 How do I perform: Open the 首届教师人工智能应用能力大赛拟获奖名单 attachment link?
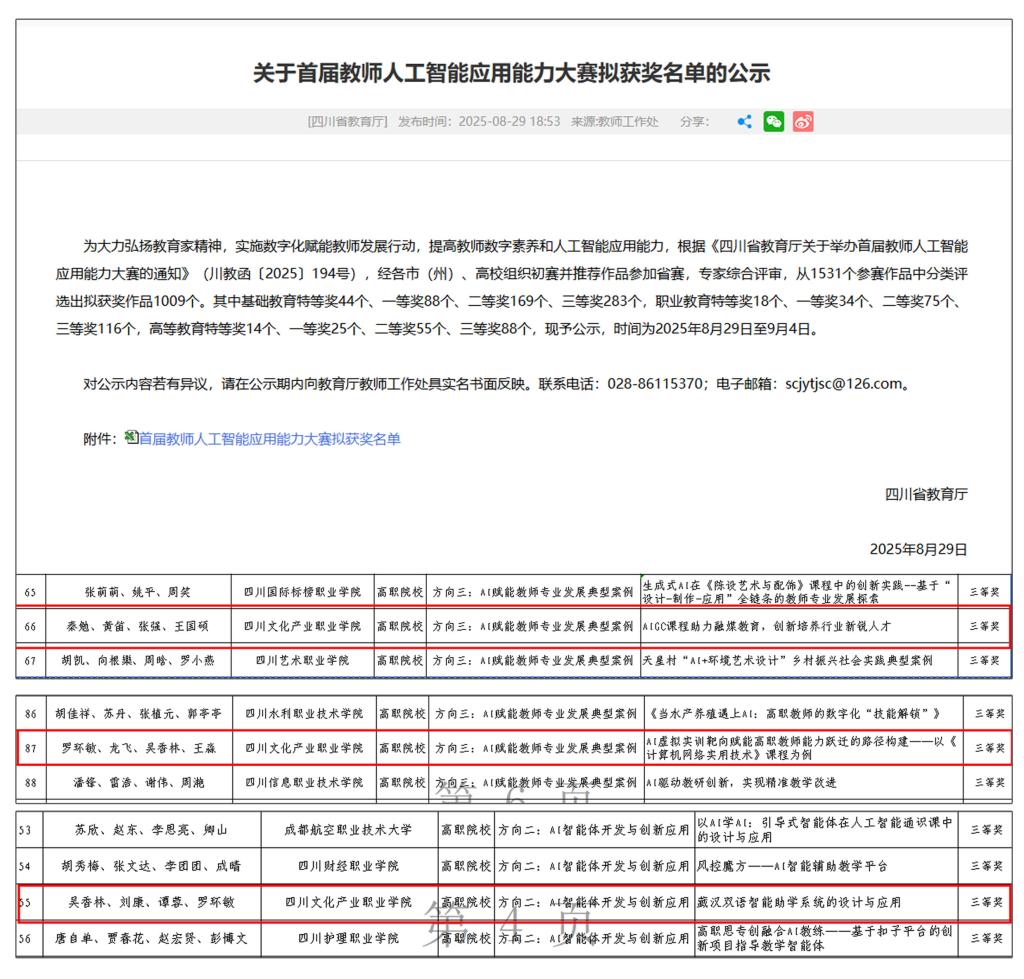(269, 439)
